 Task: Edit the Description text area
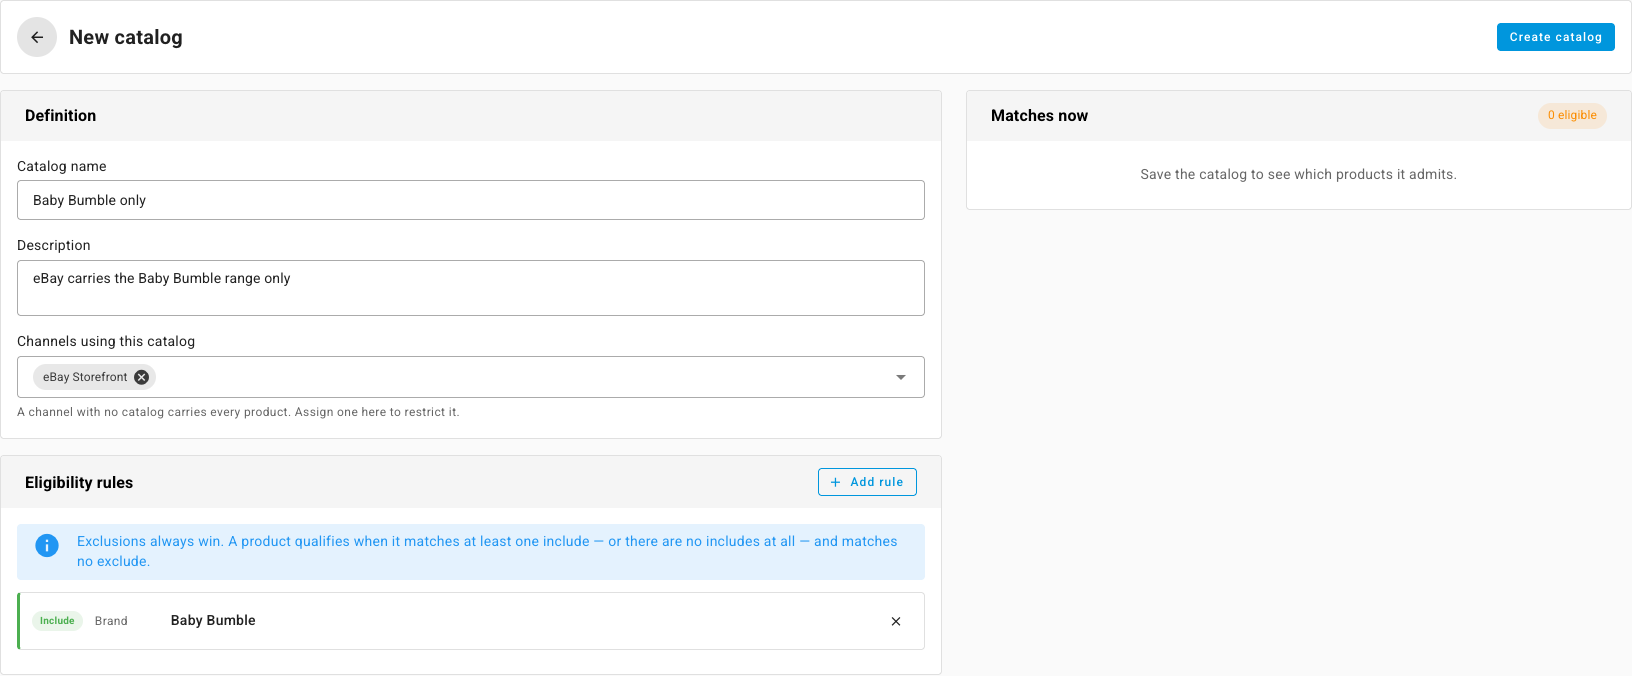coord(471,288)
